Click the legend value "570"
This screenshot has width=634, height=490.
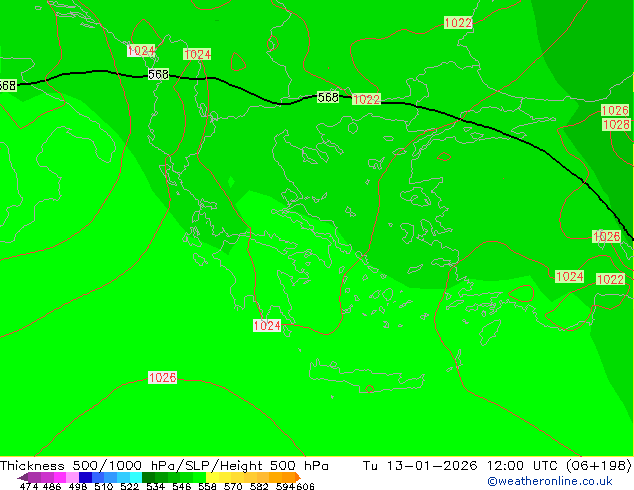click(233, 486)
